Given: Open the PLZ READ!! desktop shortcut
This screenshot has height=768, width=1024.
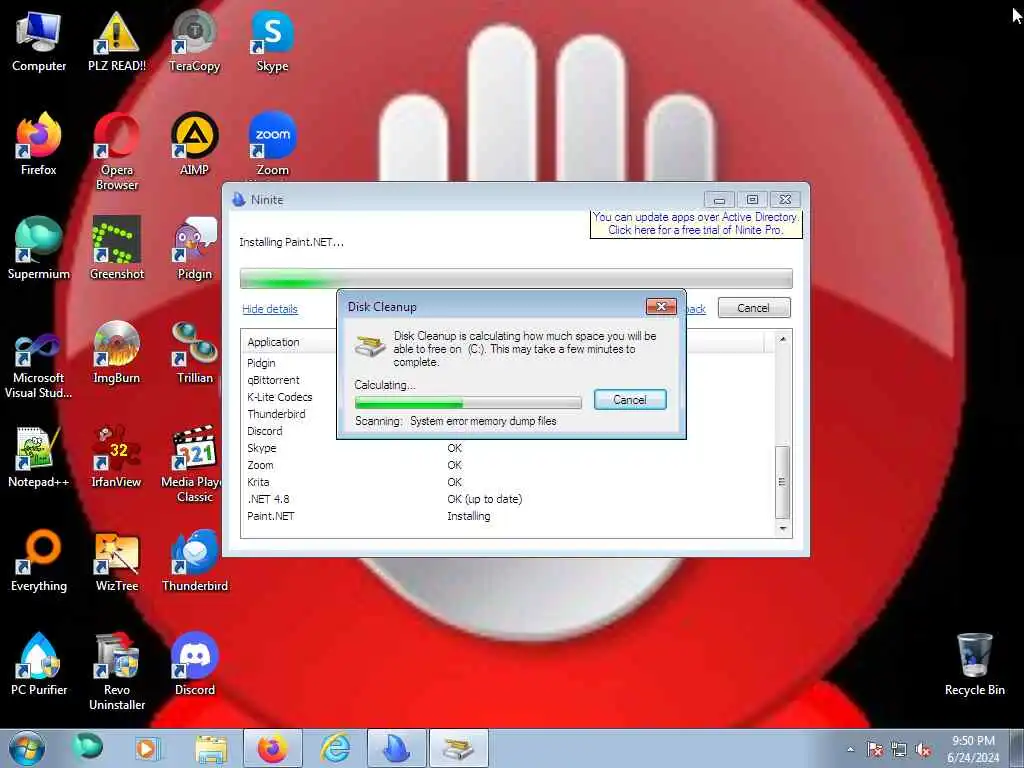Looking at the screenshot, I should pos(117,41).
